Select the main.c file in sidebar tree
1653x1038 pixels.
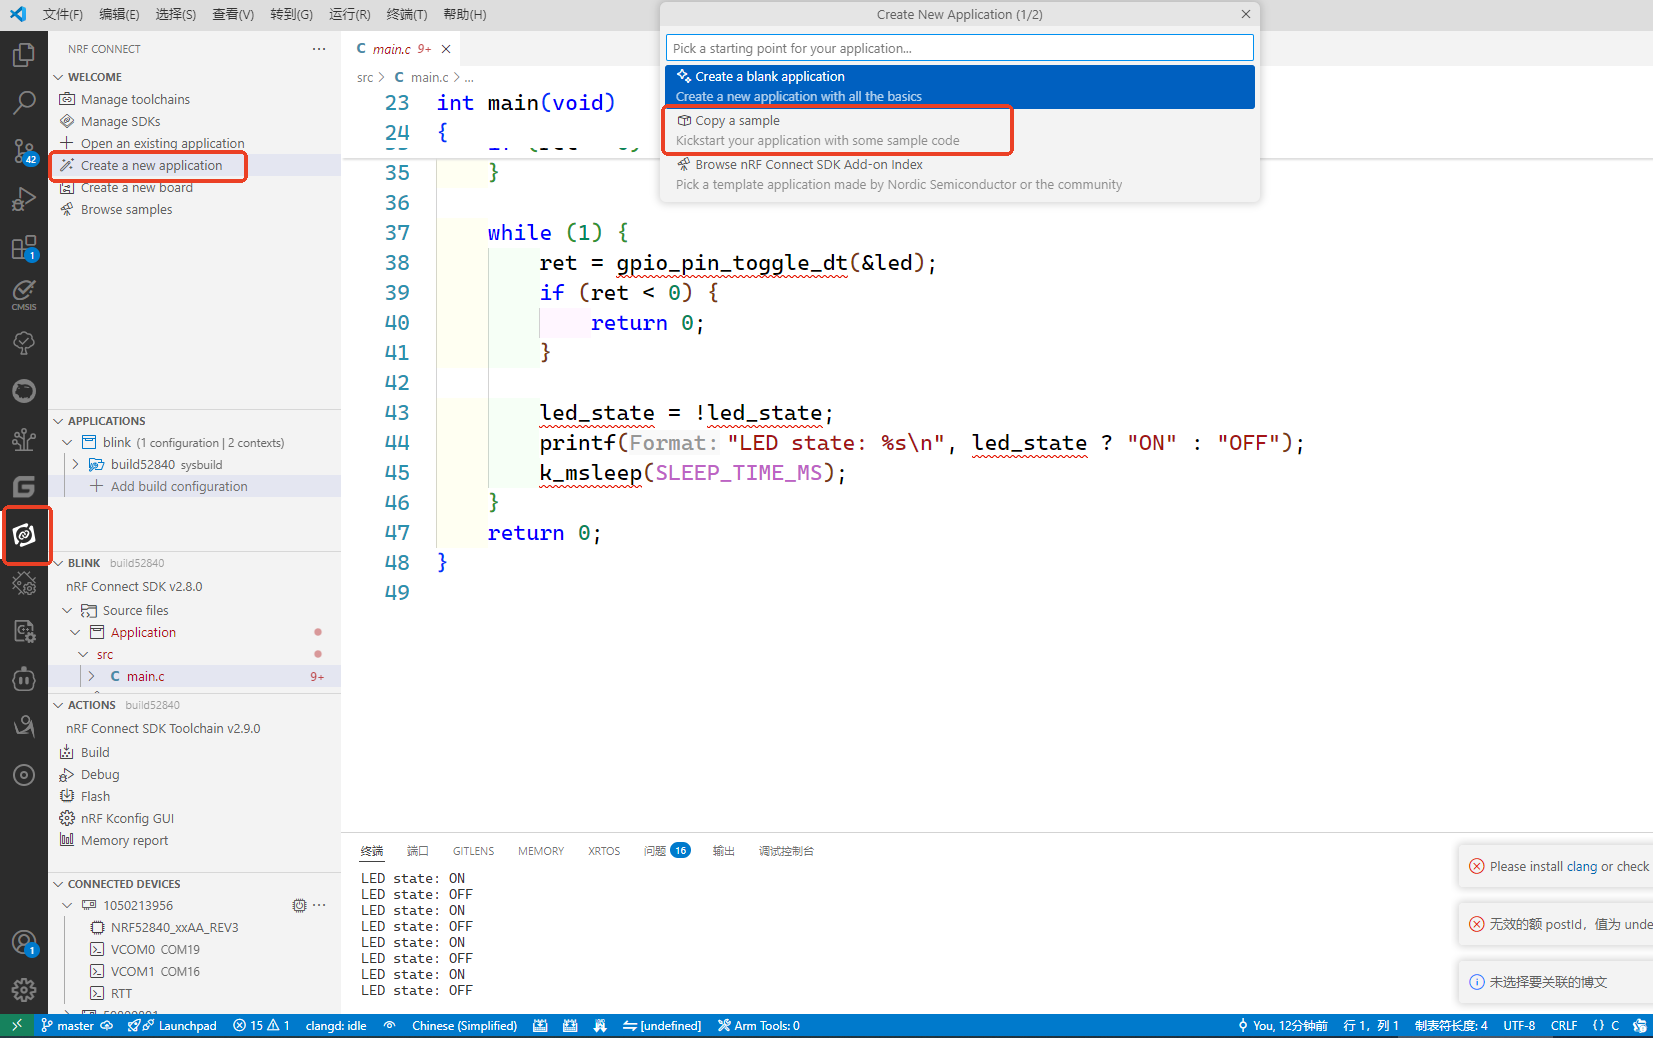pyautogui.click(x=145, y=677)
